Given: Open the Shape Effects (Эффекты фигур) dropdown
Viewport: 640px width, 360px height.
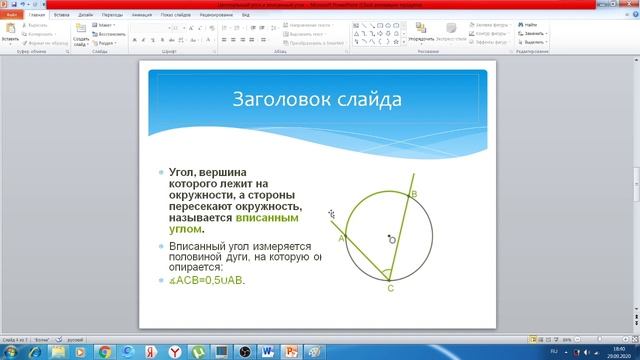Looking at the screenshot, I should click(x=489, y=42).
